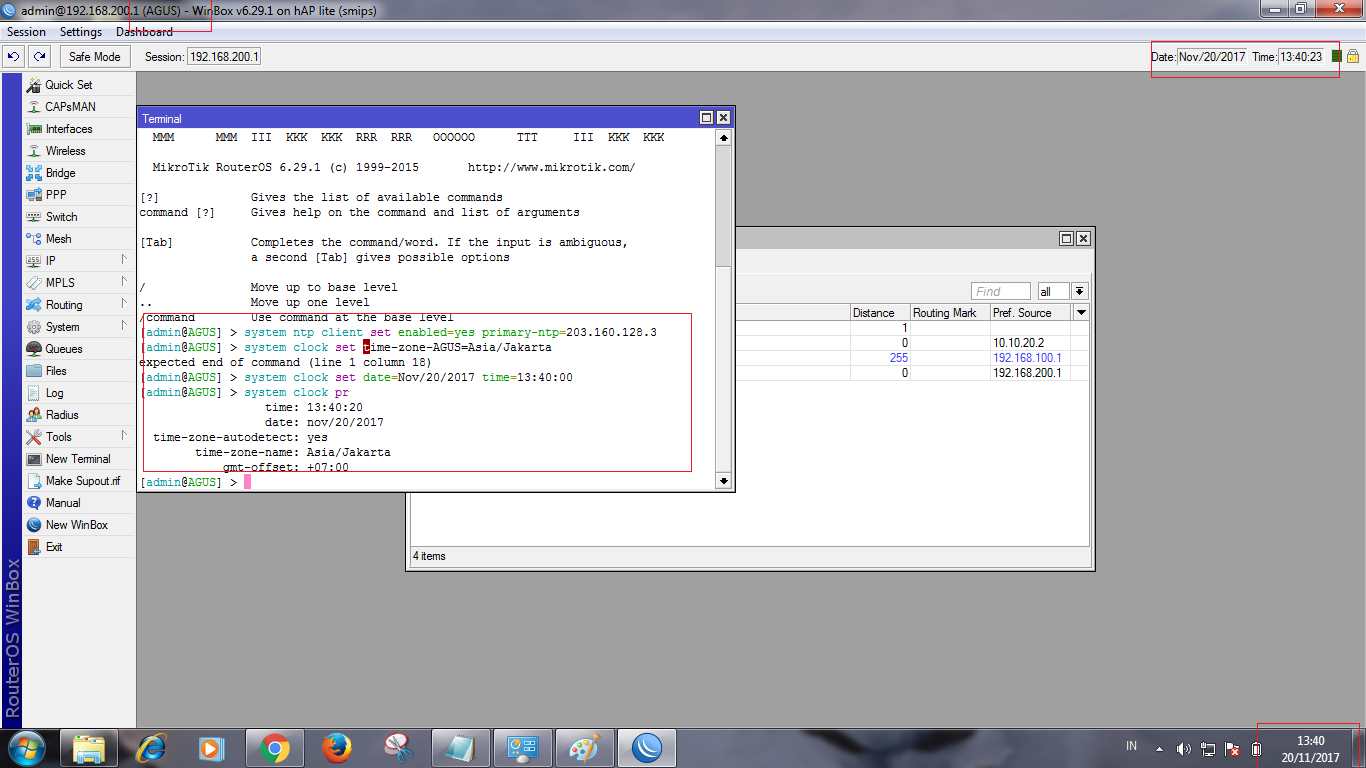The height and width of the screenshot is (768, 1366).
Task: Open Paint from taskbar
Action: click(584, 748)
